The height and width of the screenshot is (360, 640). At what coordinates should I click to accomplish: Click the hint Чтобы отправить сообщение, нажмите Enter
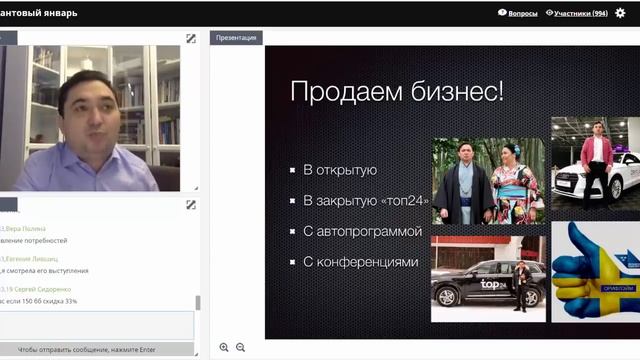87,350
